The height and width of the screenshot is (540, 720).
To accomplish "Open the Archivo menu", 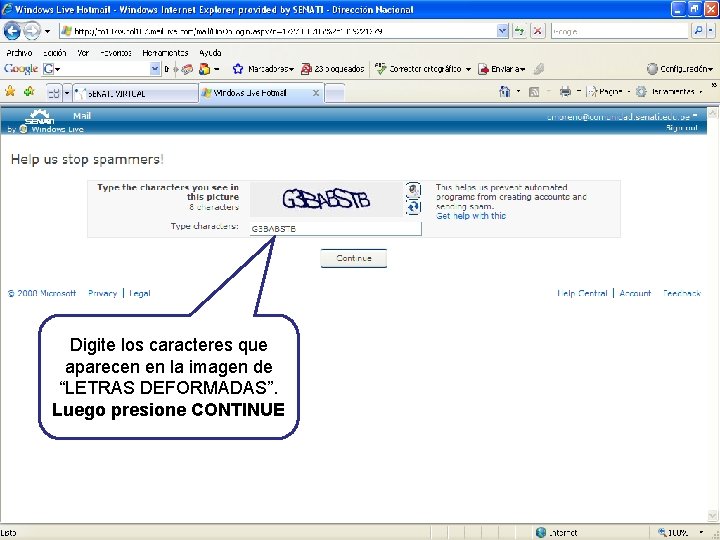I will (x=19, y=53).
